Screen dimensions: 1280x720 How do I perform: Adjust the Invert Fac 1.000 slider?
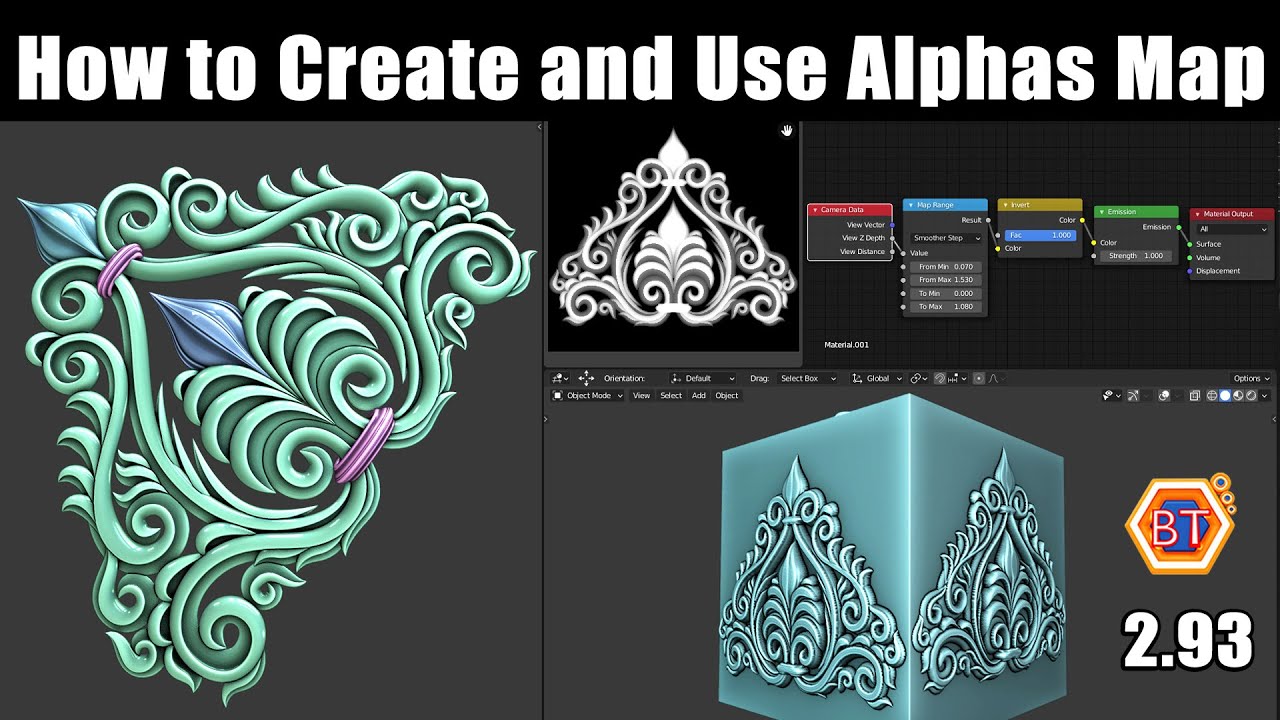coord(1040,235)
